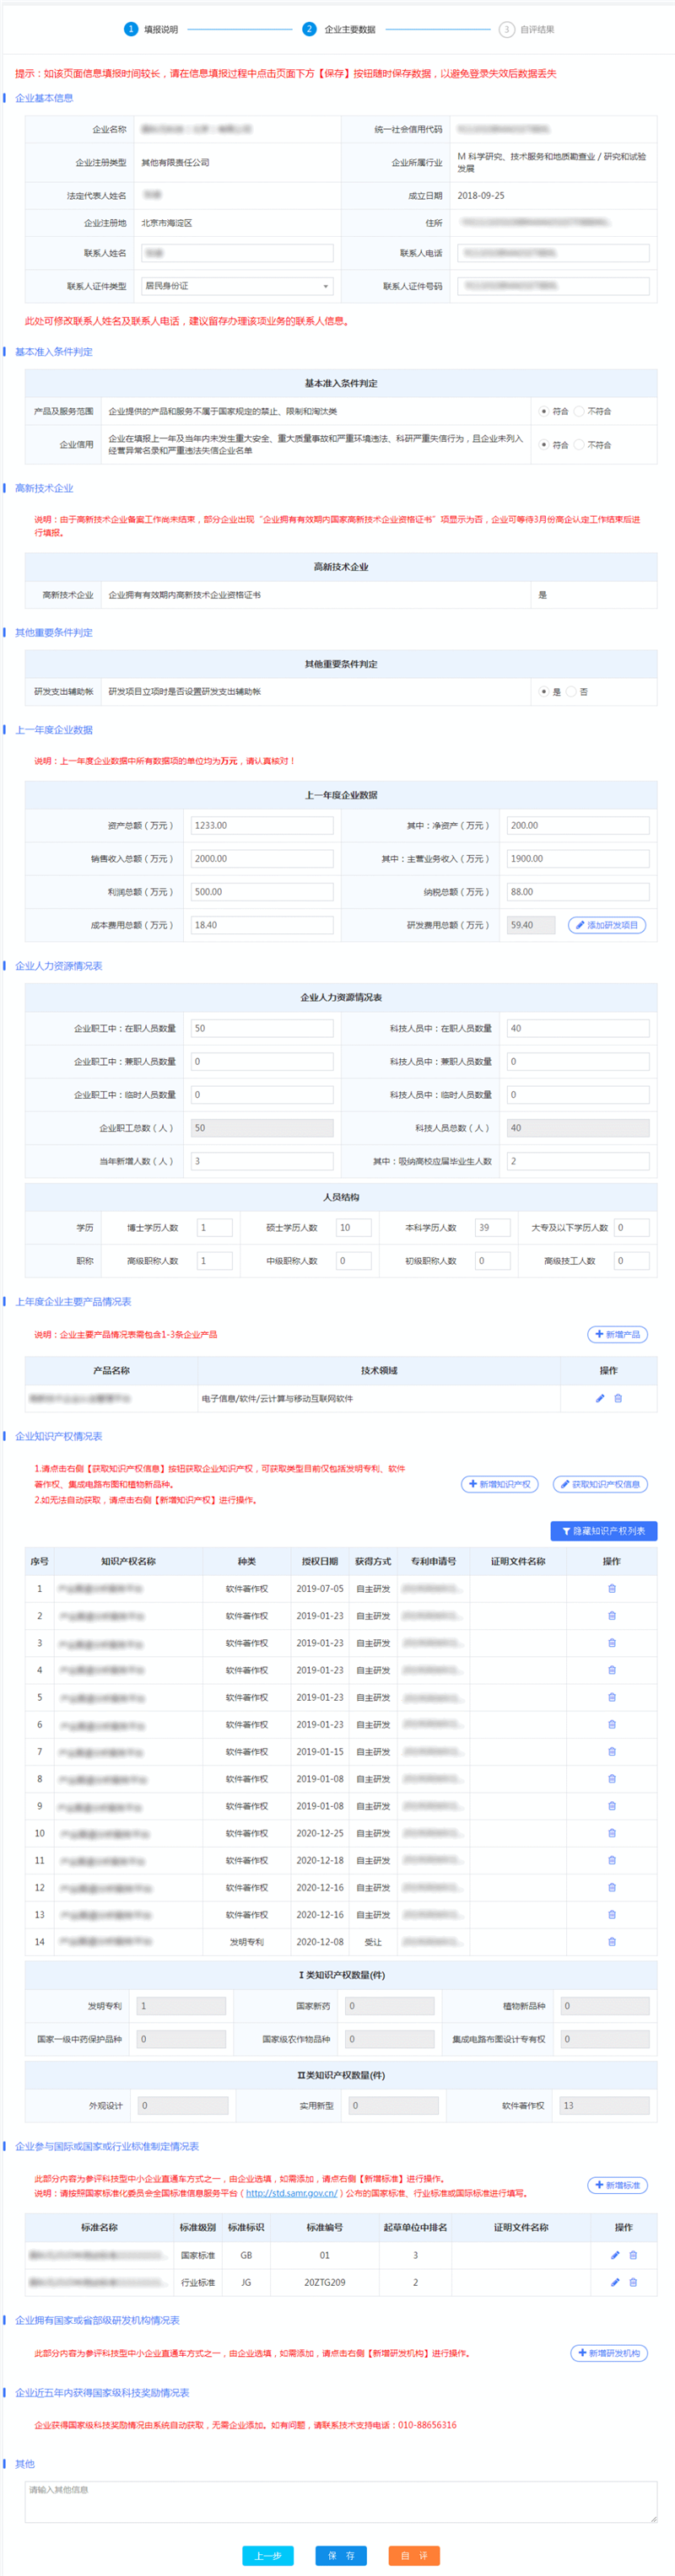Collapse the list with 隐藏知识产权列表
675x2576 pixels.
pyautogui.click(x=603, y=1531)
